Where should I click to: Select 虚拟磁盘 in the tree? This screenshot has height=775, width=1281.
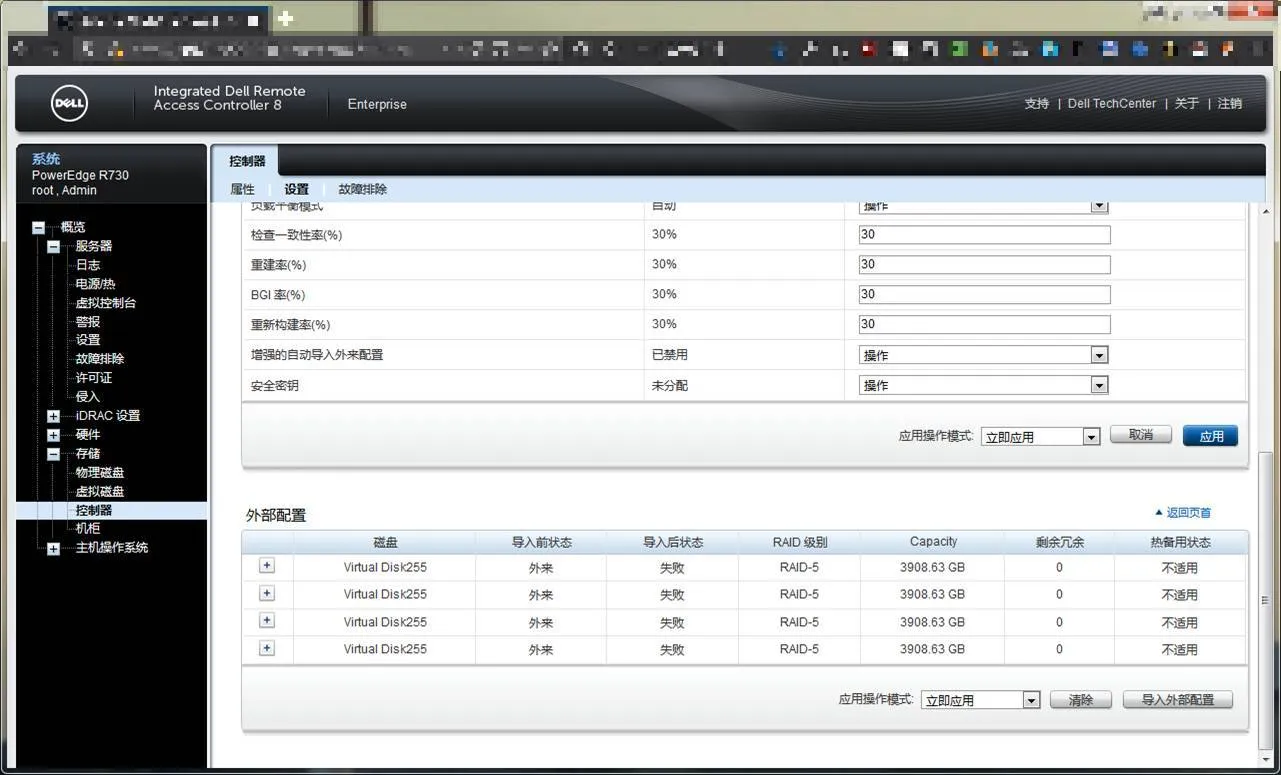pyautogui.click(x=100, y=492)
